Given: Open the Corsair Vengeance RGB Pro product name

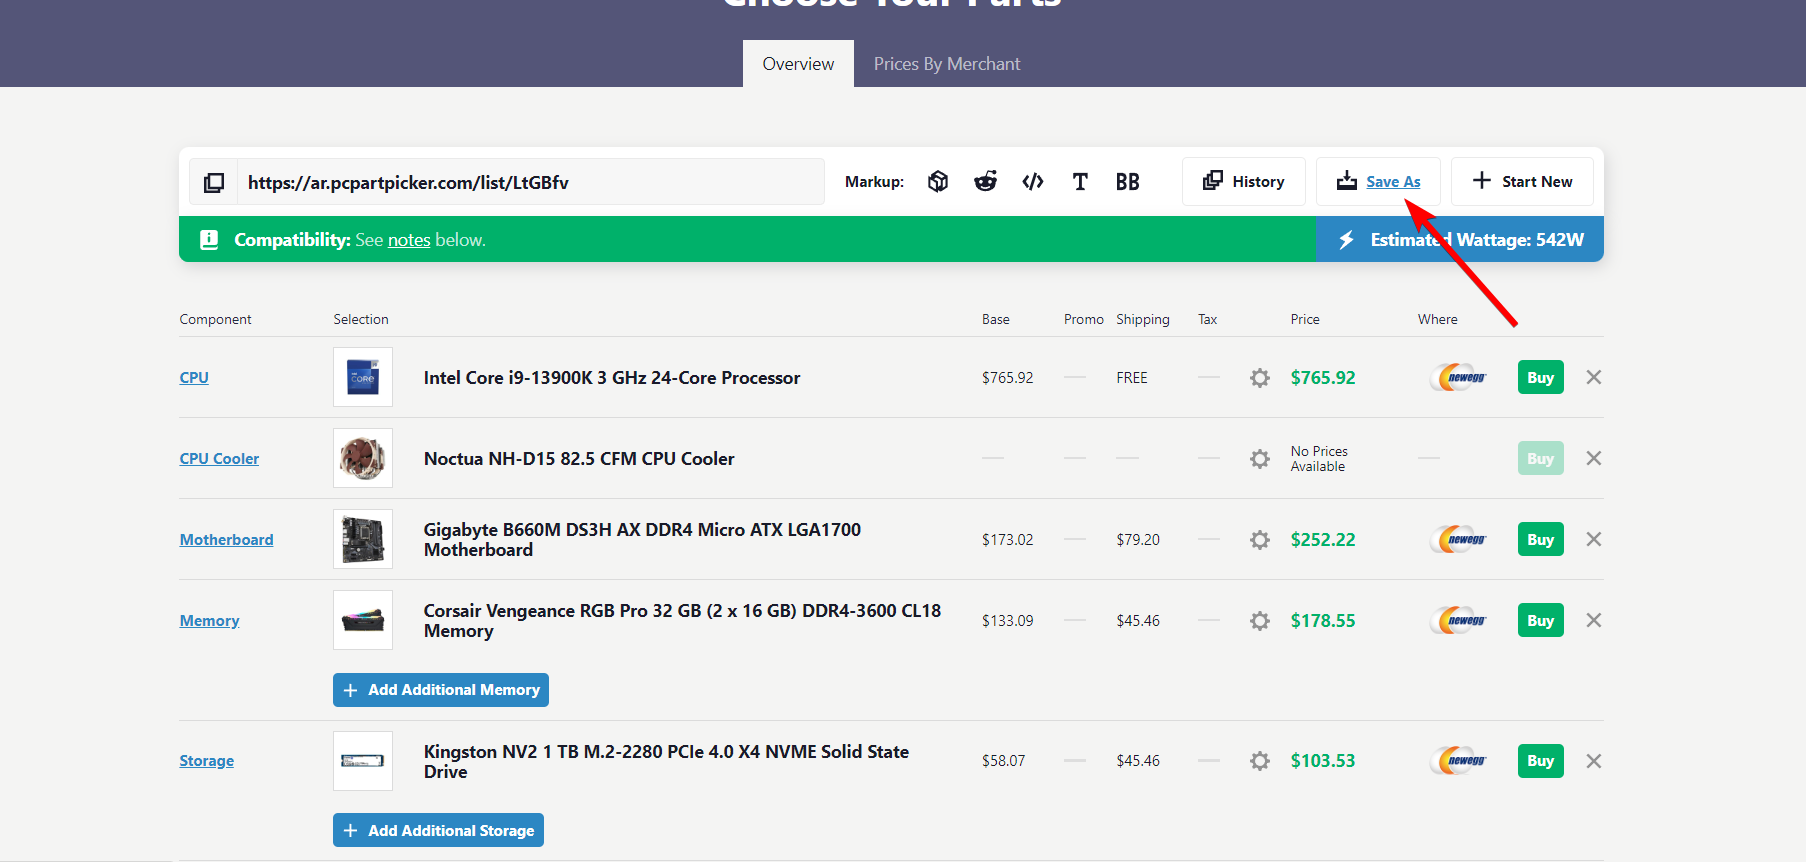Looking at the screenshot, I should [682, 621].
